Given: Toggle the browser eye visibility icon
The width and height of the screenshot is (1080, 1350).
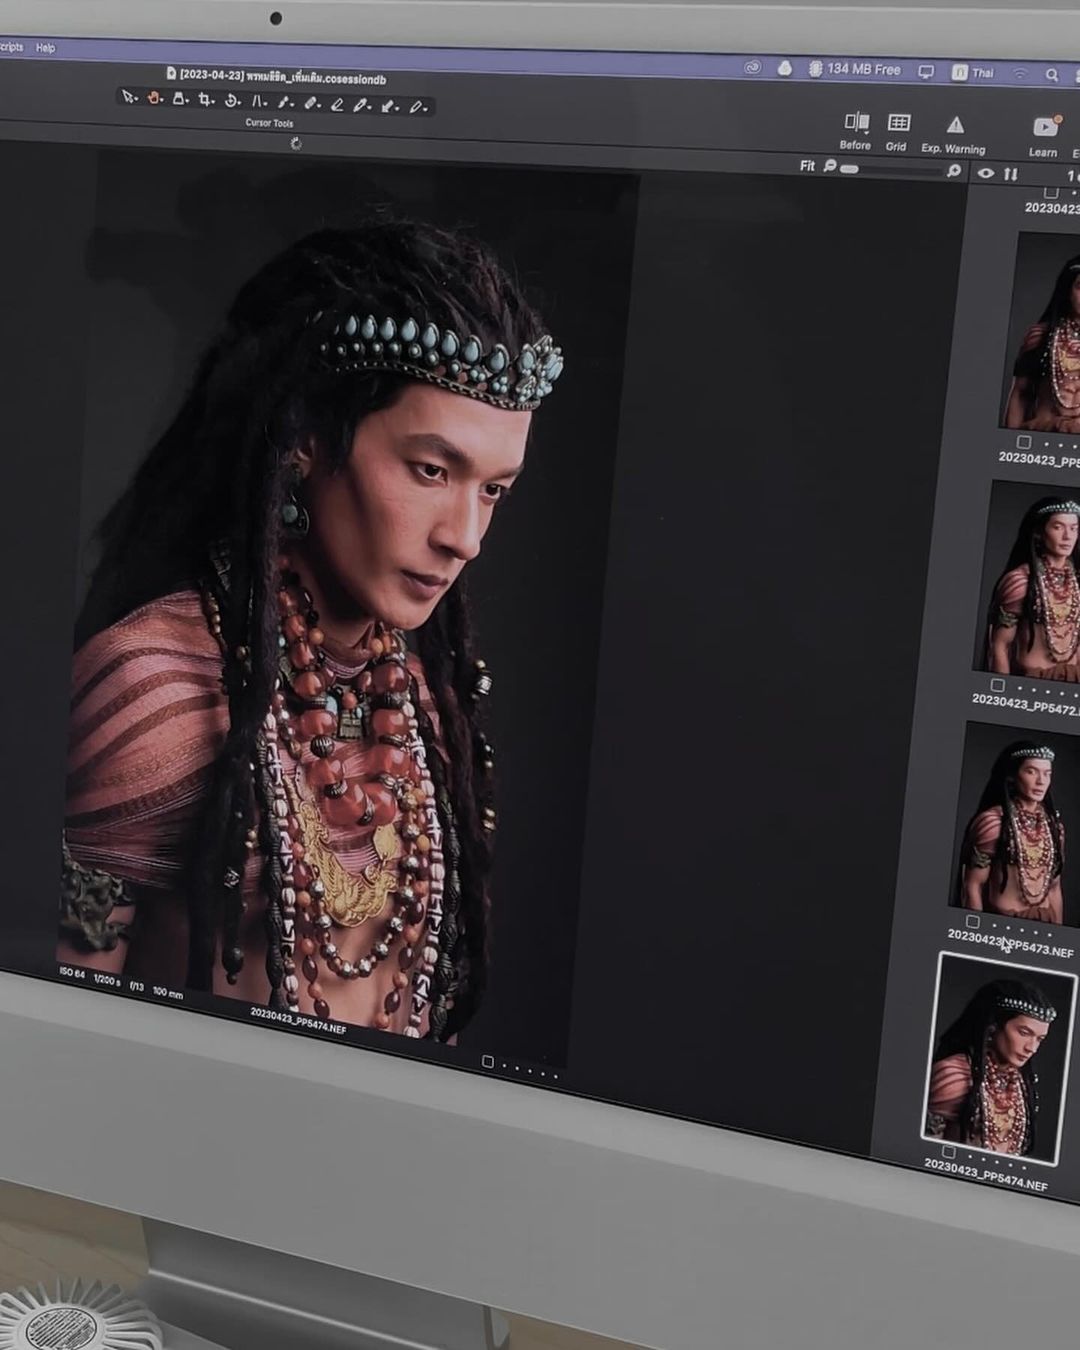Looking at the screenshot, I should (x=986, y=173).
